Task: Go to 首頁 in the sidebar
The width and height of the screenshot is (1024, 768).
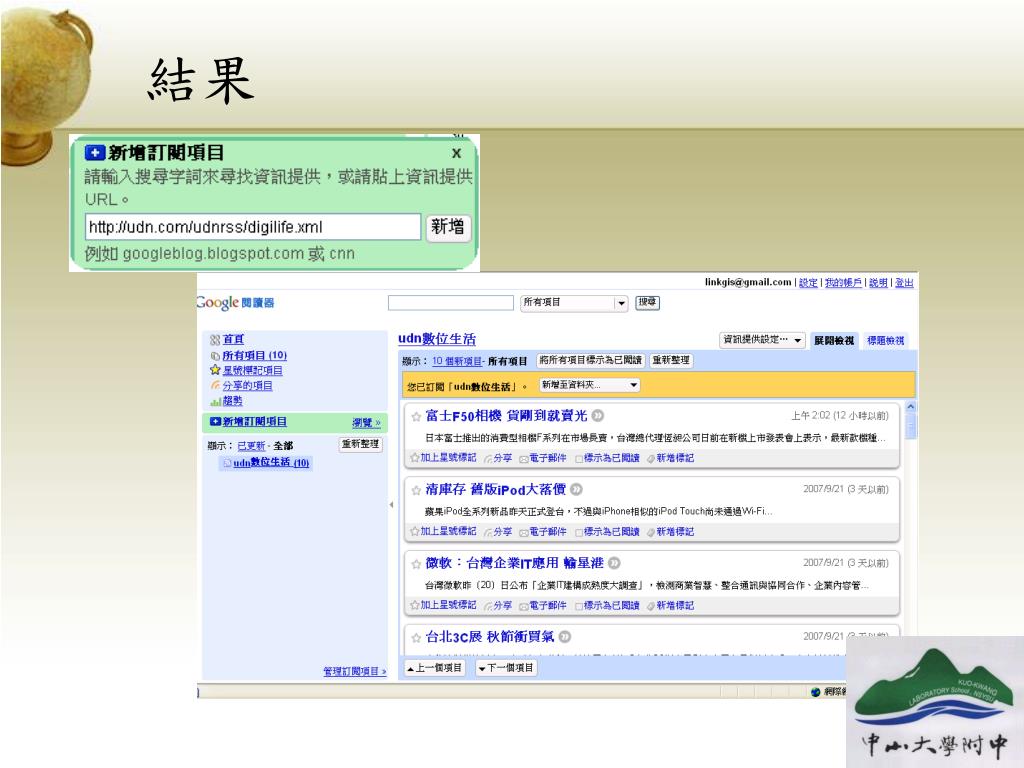Action: pos(233,340)
